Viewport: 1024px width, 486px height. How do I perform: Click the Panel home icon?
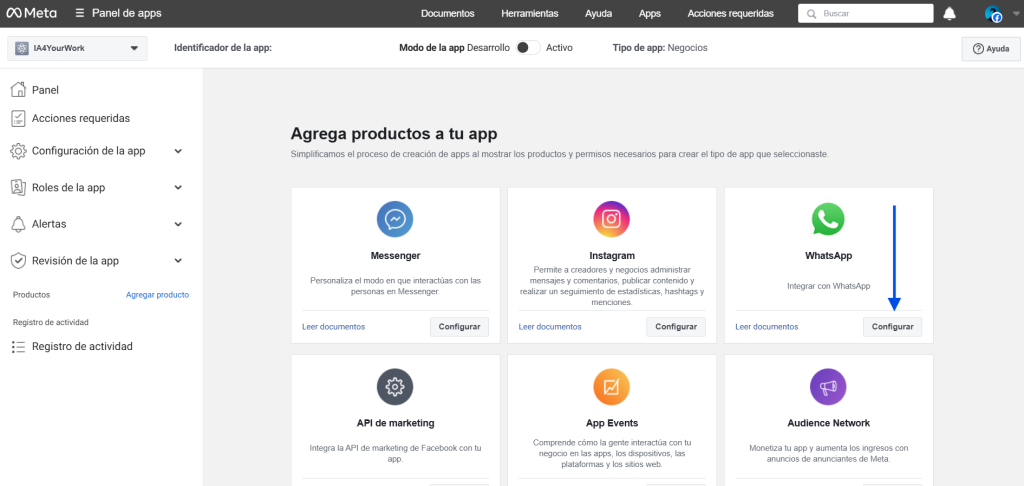point(18,89)
